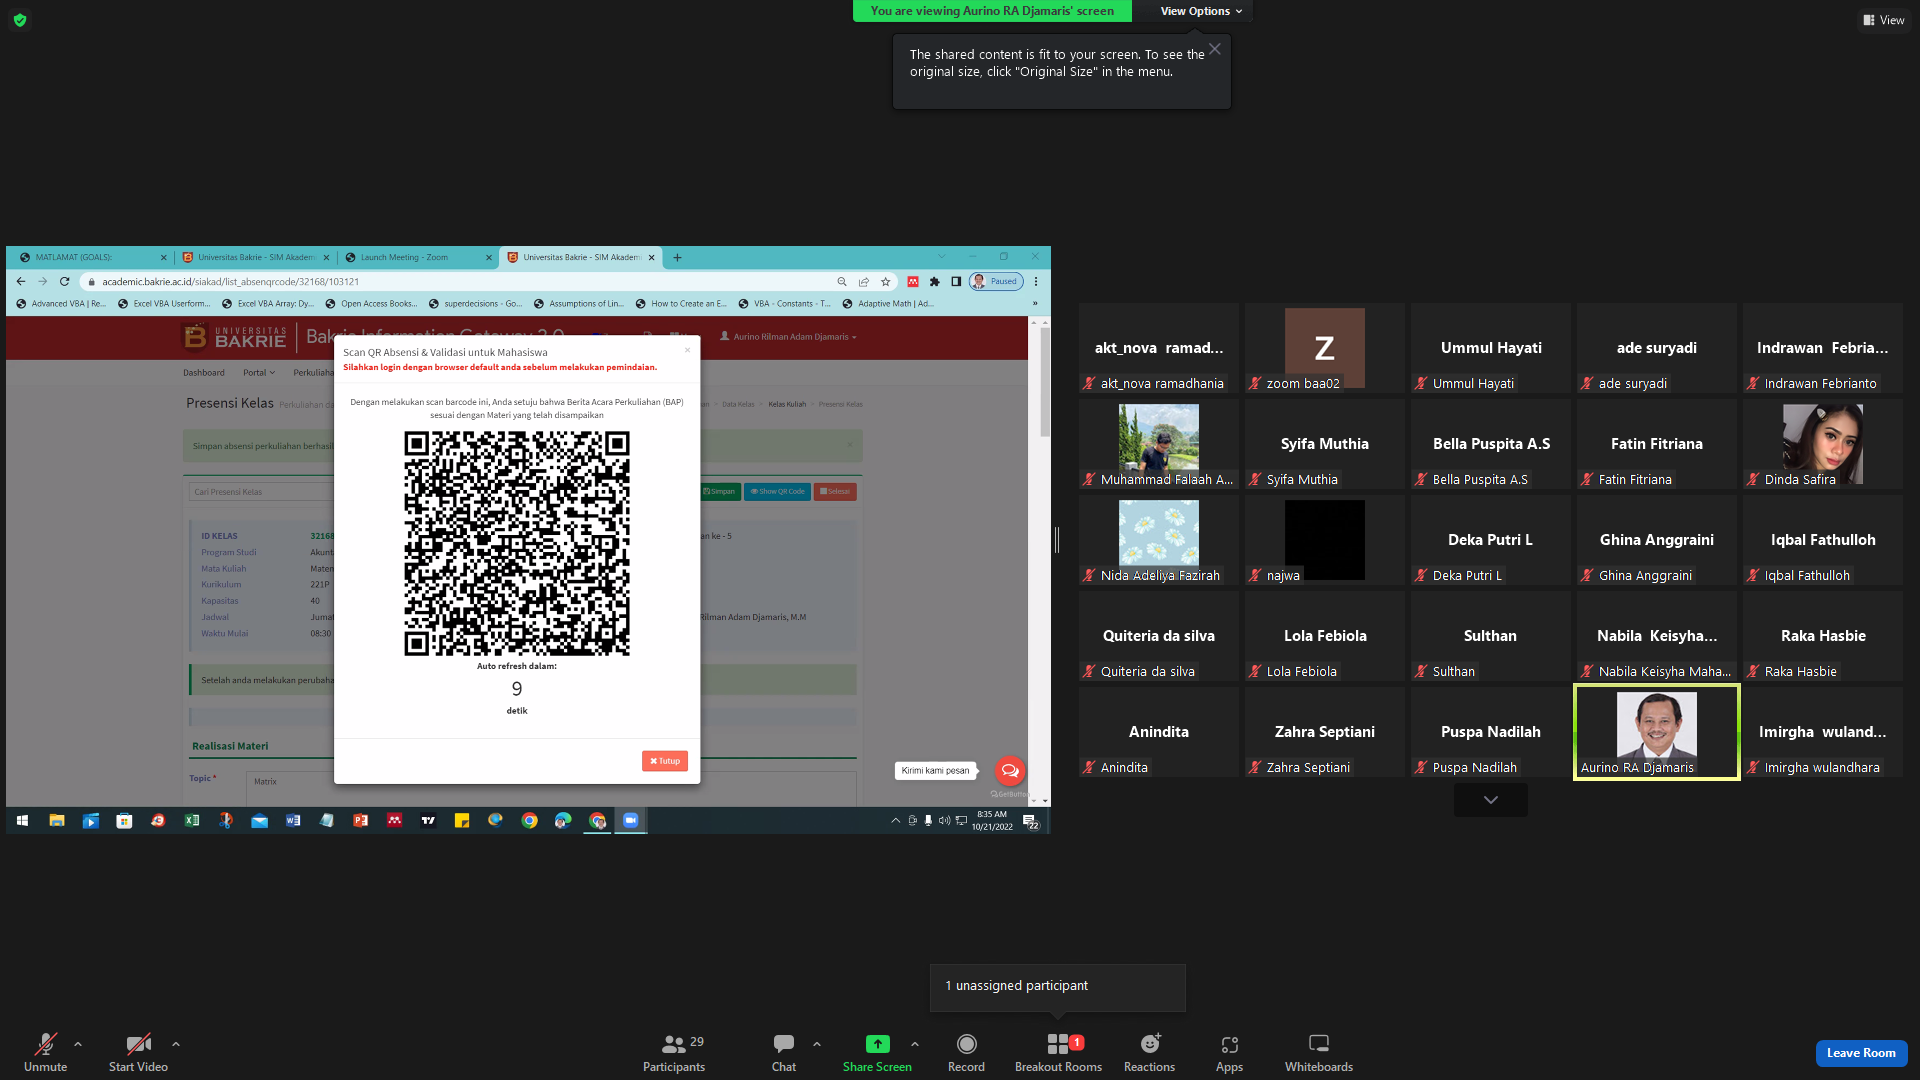The height and width of the screenshot is (1080, 1920).
Task: Open the Reactions menu
Action: click(1149, 1053)
